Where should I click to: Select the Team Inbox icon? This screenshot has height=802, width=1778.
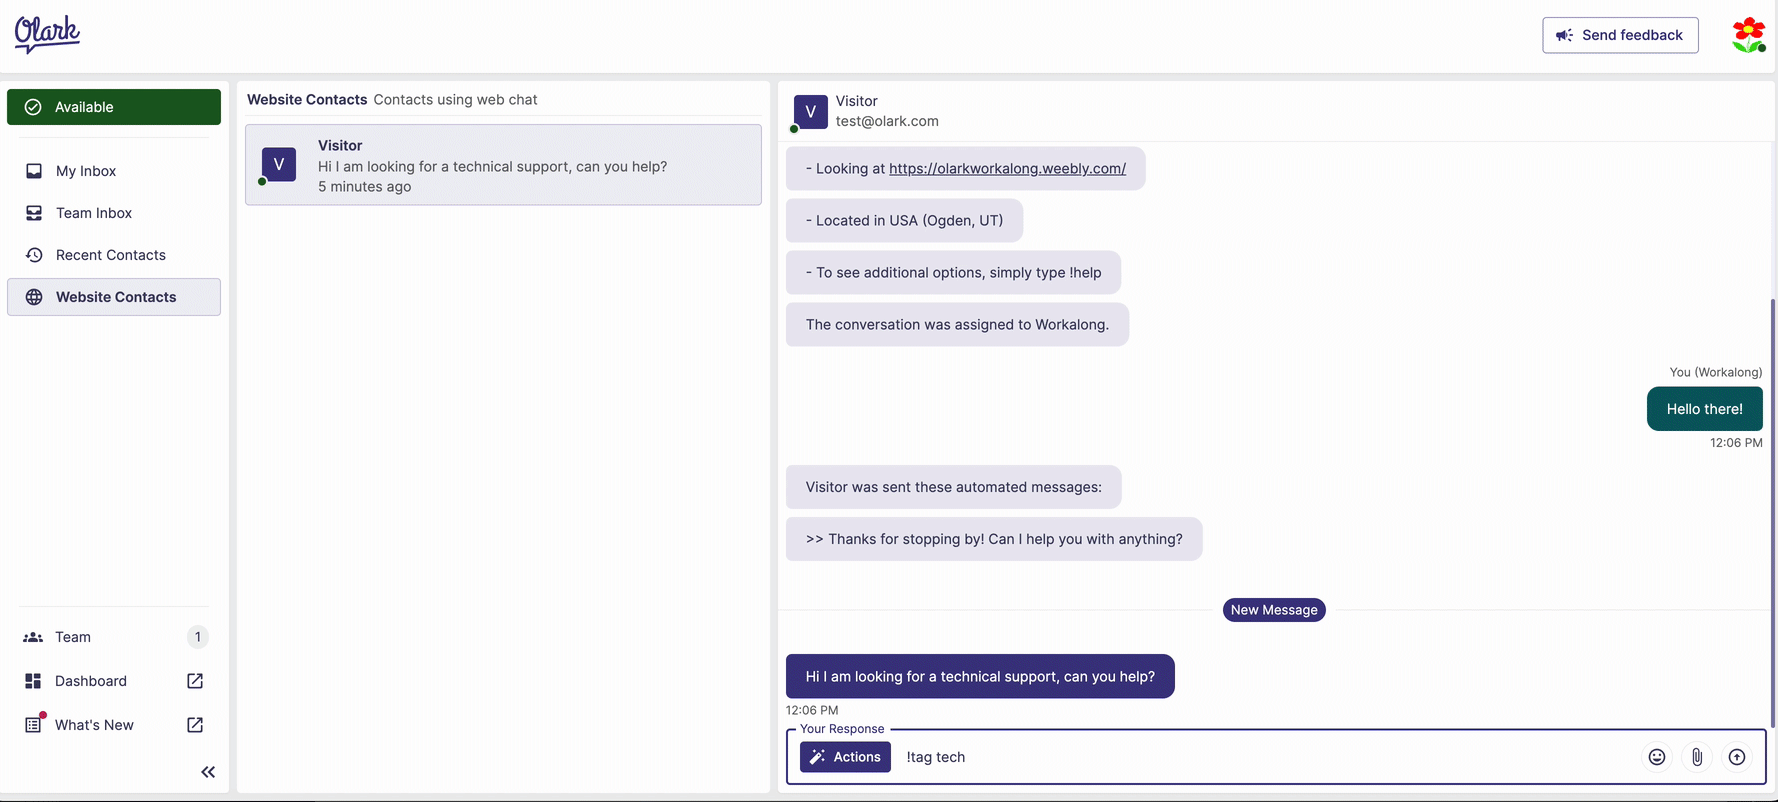pos(34,212)
